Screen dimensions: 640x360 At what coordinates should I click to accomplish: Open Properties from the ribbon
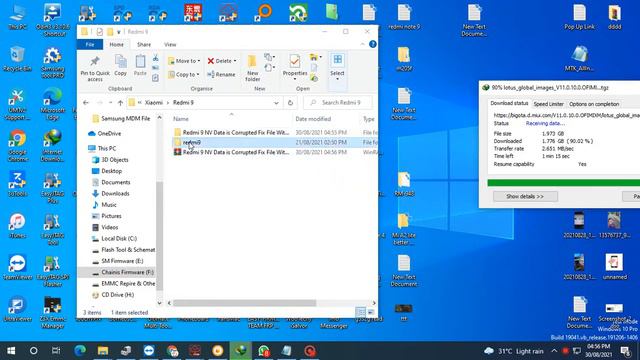pyautogui.click(x=295, y=67)
